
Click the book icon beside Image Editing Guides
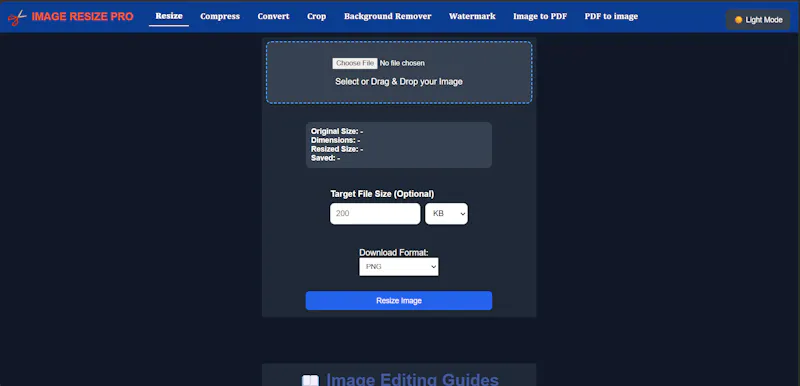[x=310, y=380]
